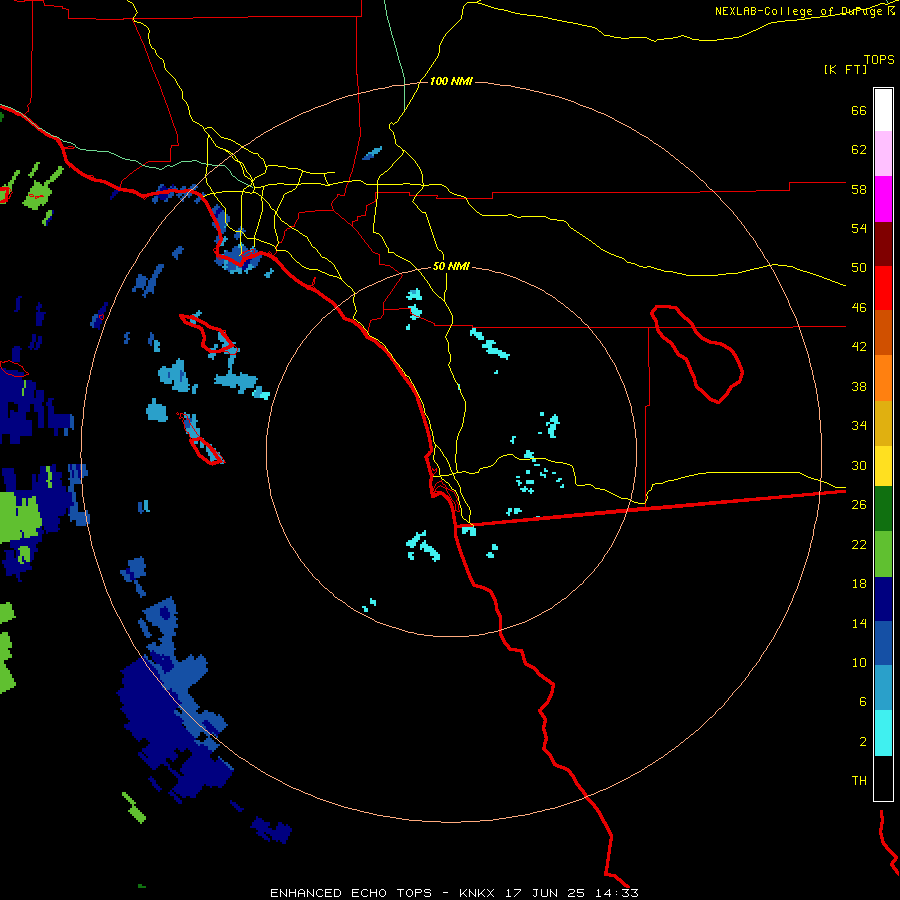Image resolution: width=900 pixels, height=900 pixels.
Task: Click the "18" scale label
Action: (x=859, y=584)
